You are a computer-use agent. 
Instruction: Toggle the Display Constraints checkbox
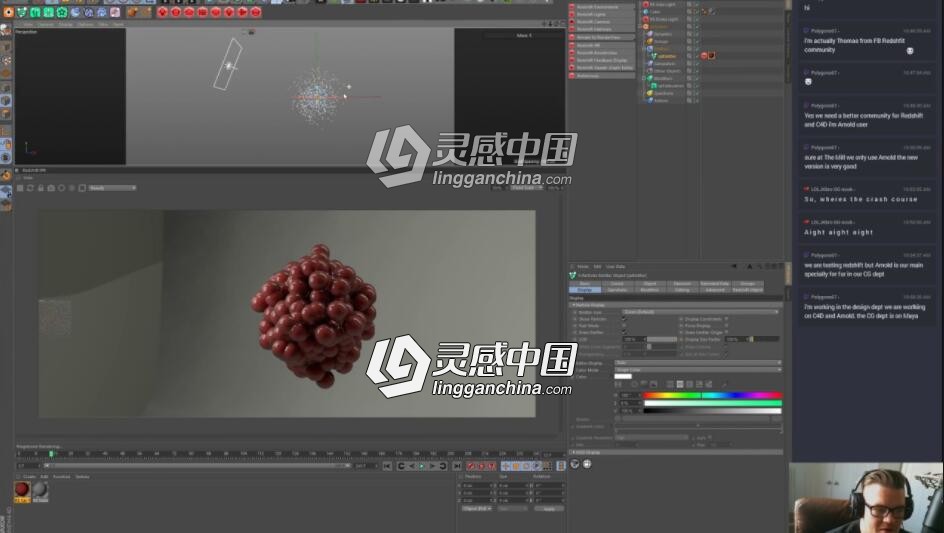[x=726, y=319]
